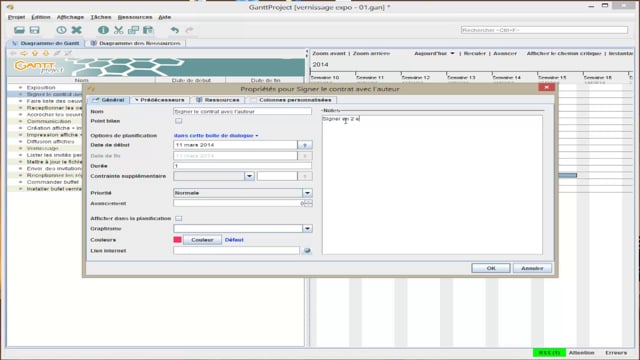
Task: Click Zoom arrière in chart toolbar
Action: pyautogui.click(x=371, y=53)
